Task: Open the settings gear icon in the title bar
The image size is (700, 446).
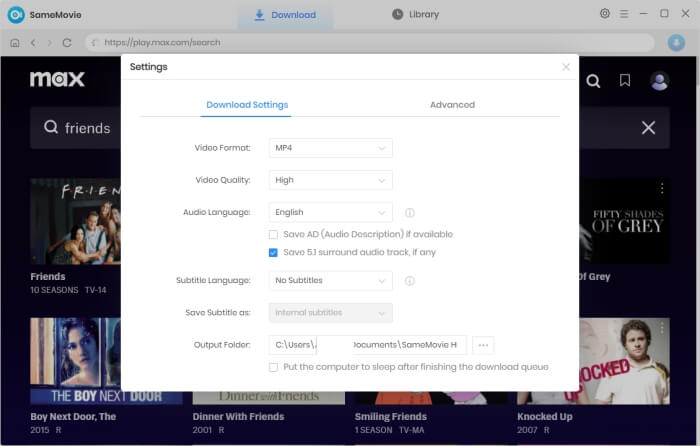Action: [605, 14]
